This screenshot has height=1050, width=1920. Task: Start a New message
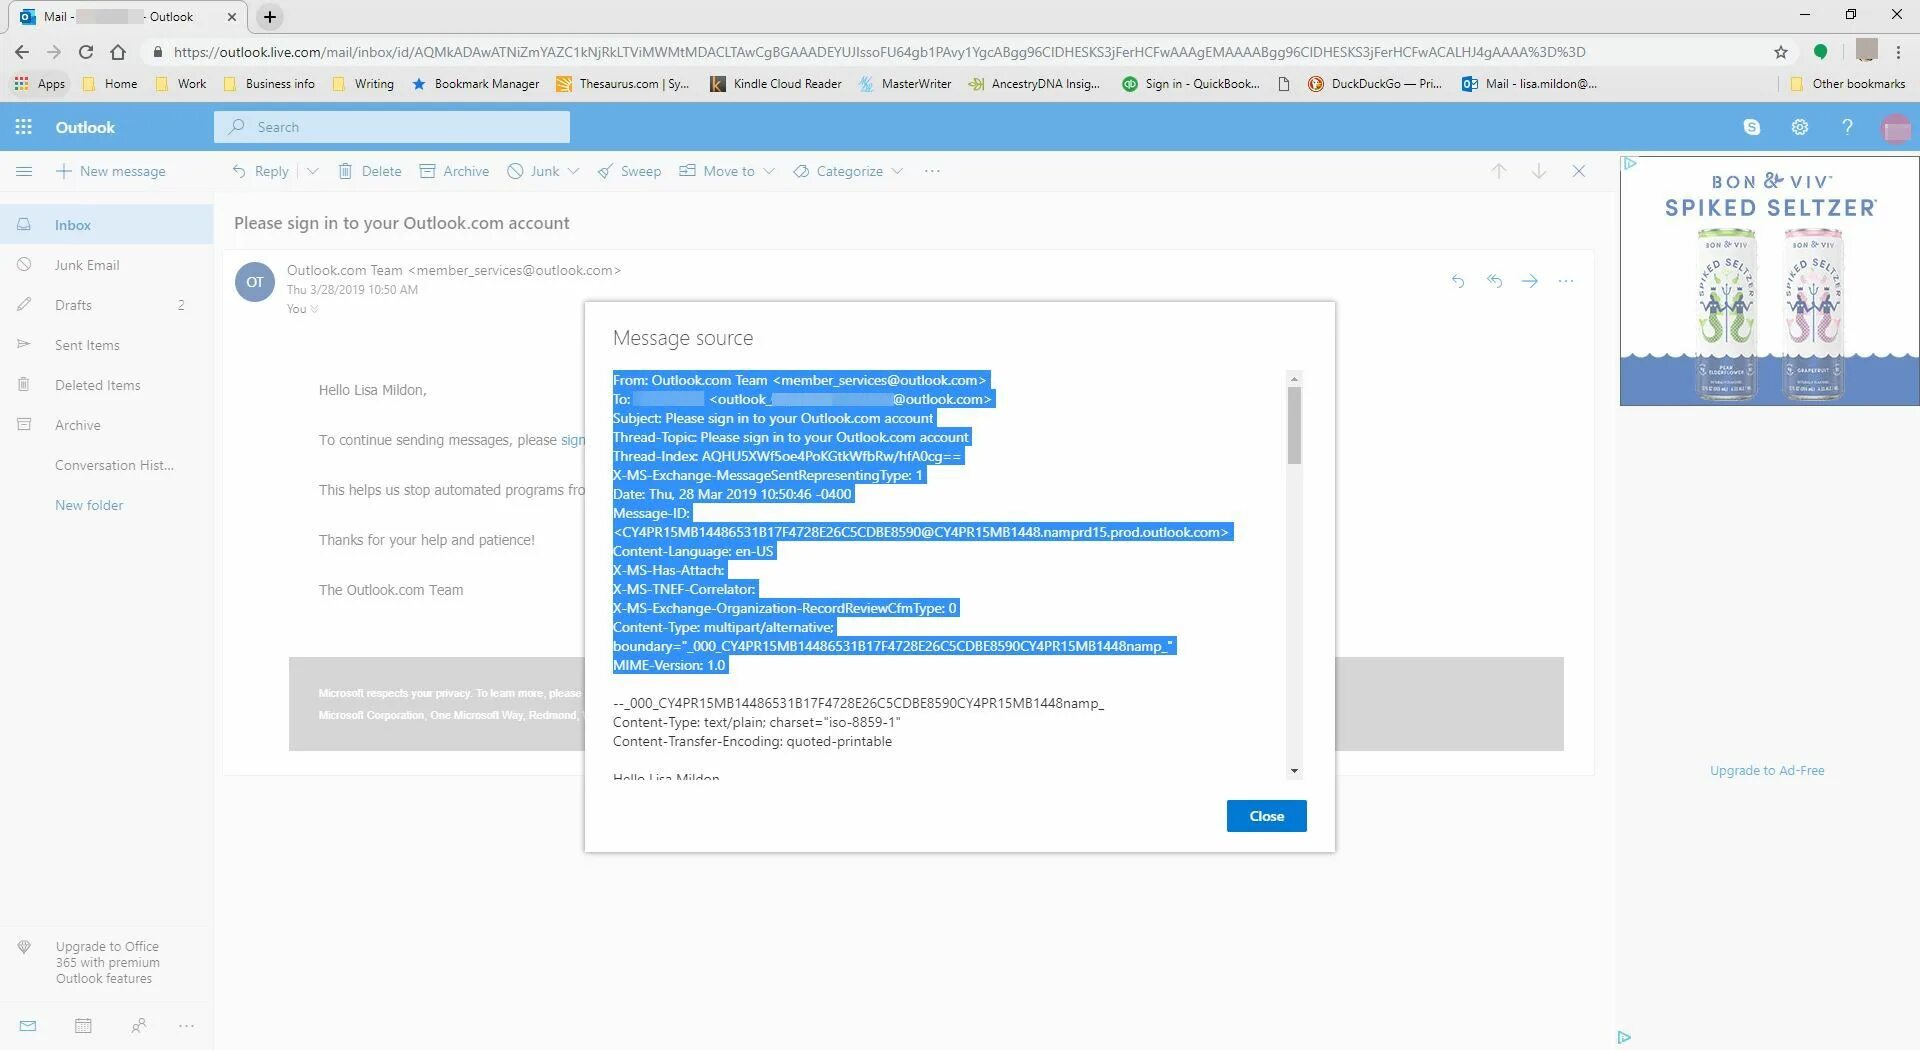pyautogui.click(x=110, y=171)
